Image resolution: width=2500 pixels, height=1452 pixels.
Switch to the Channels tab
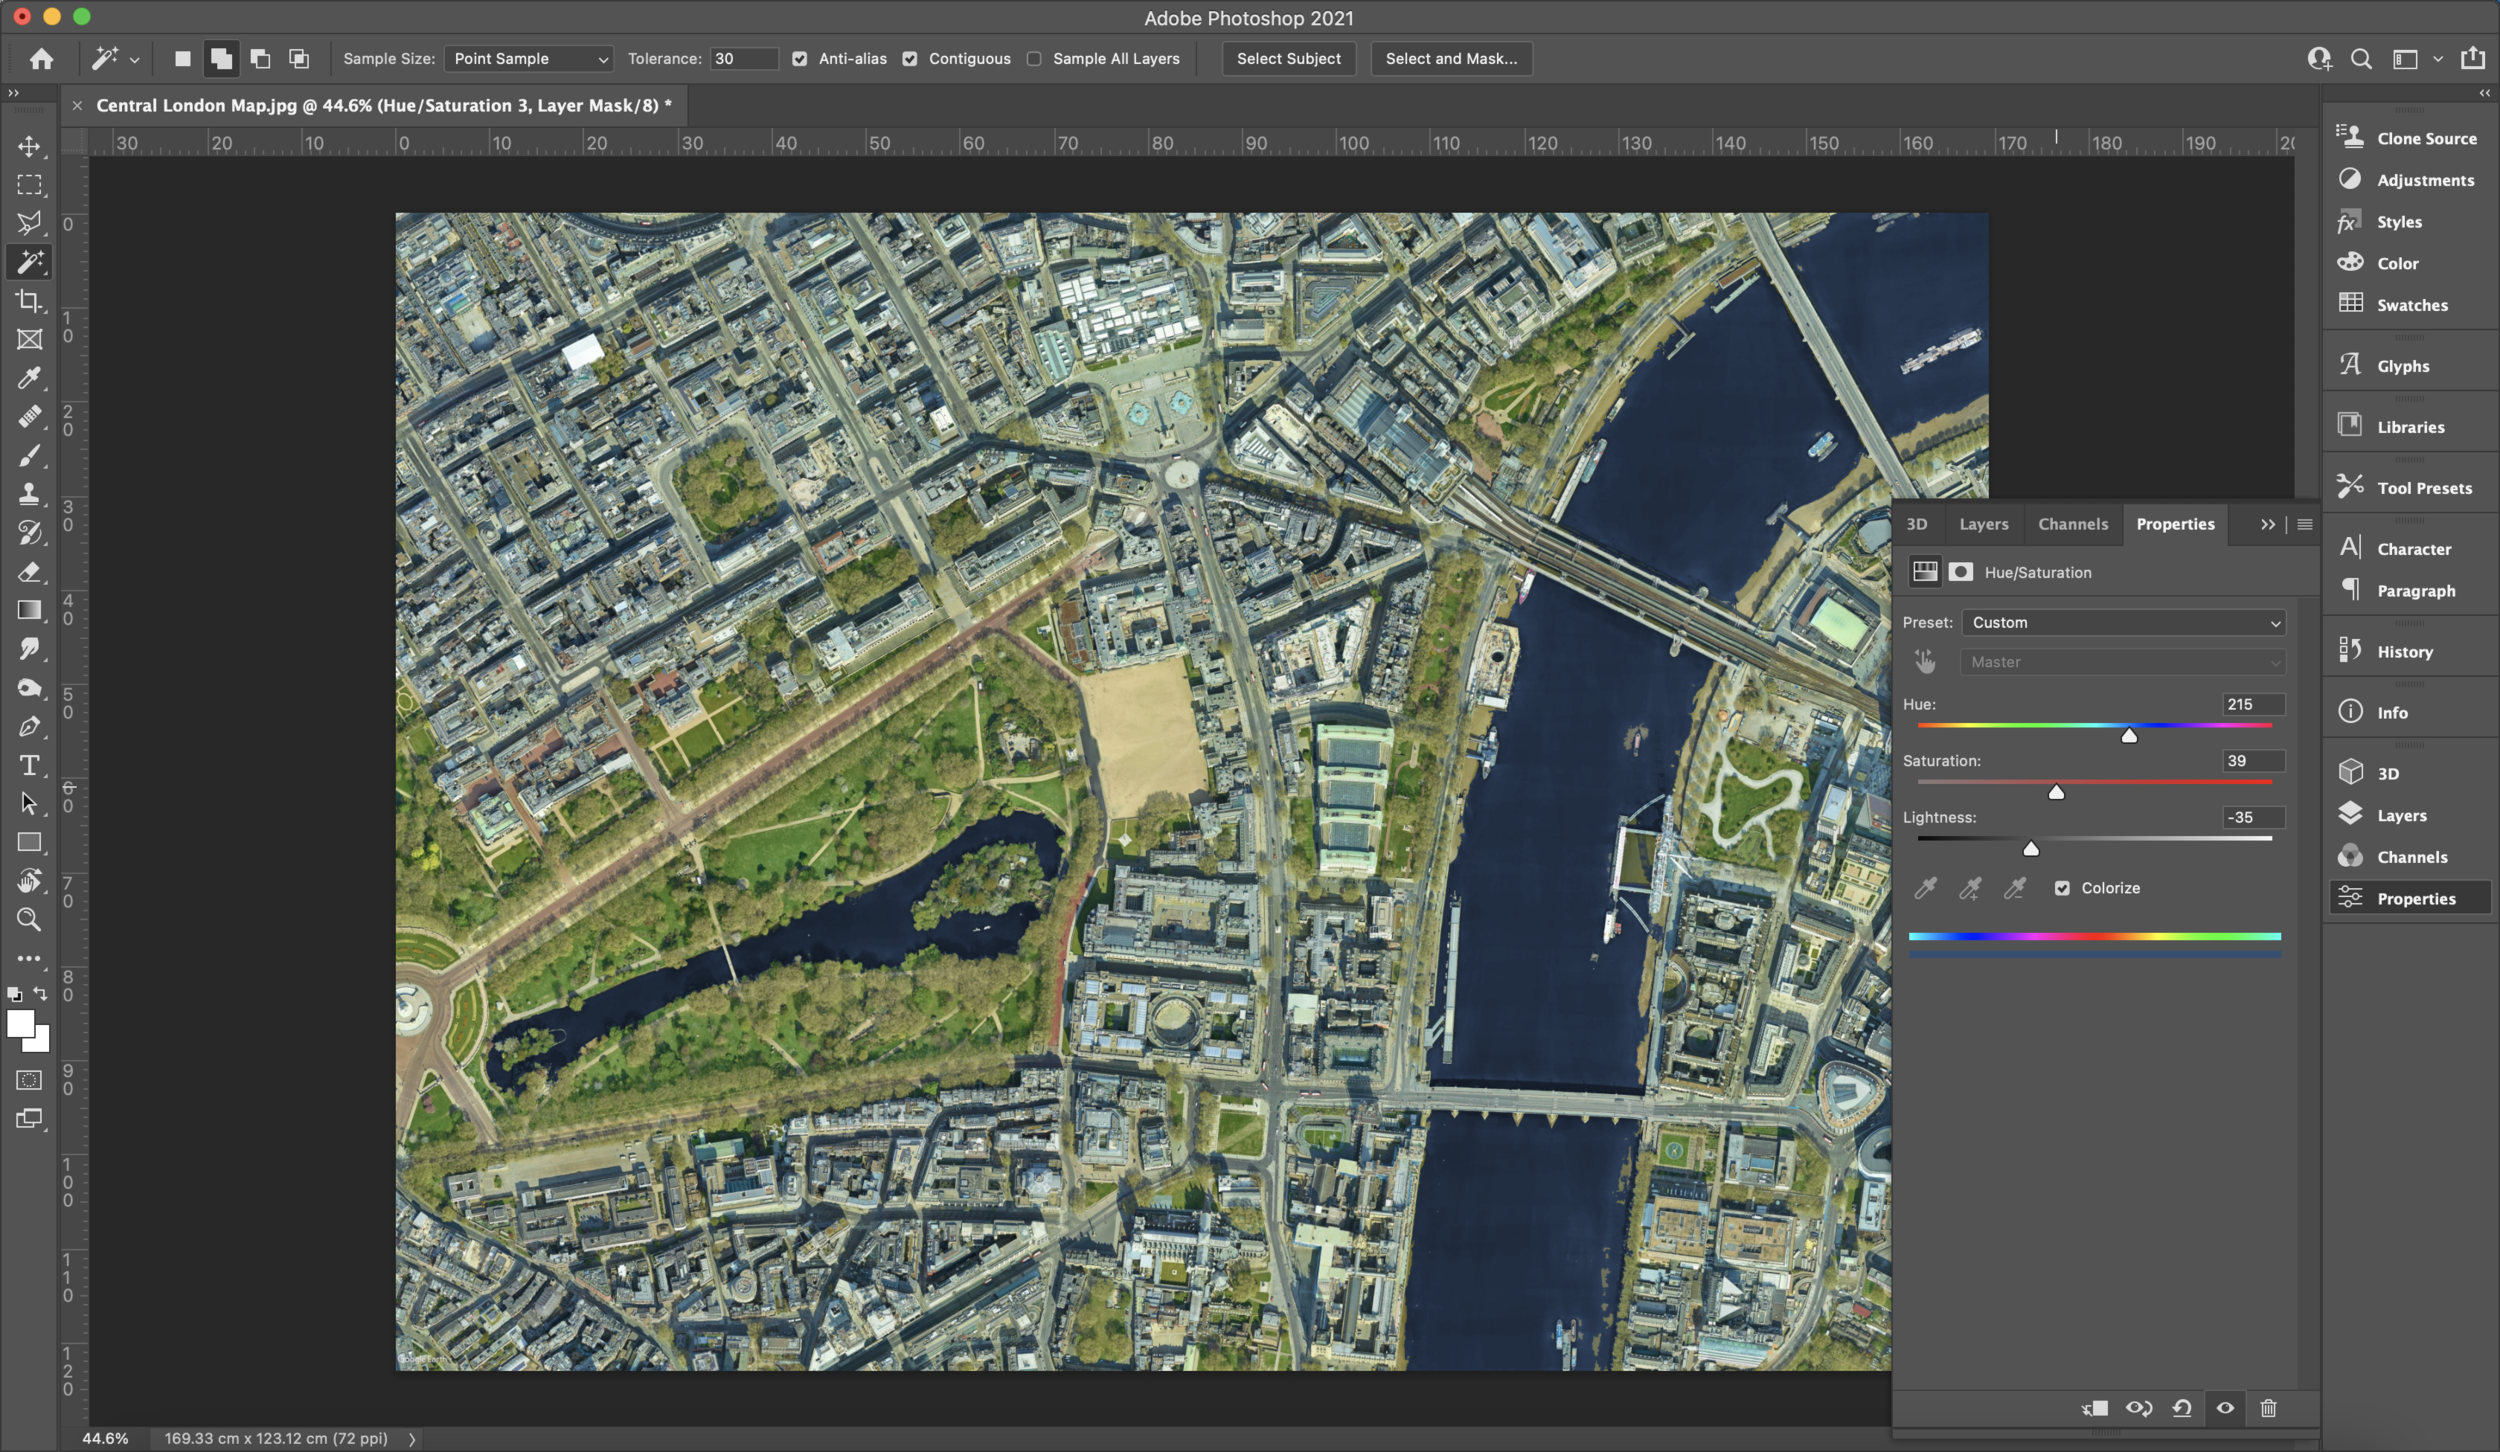2072,524
